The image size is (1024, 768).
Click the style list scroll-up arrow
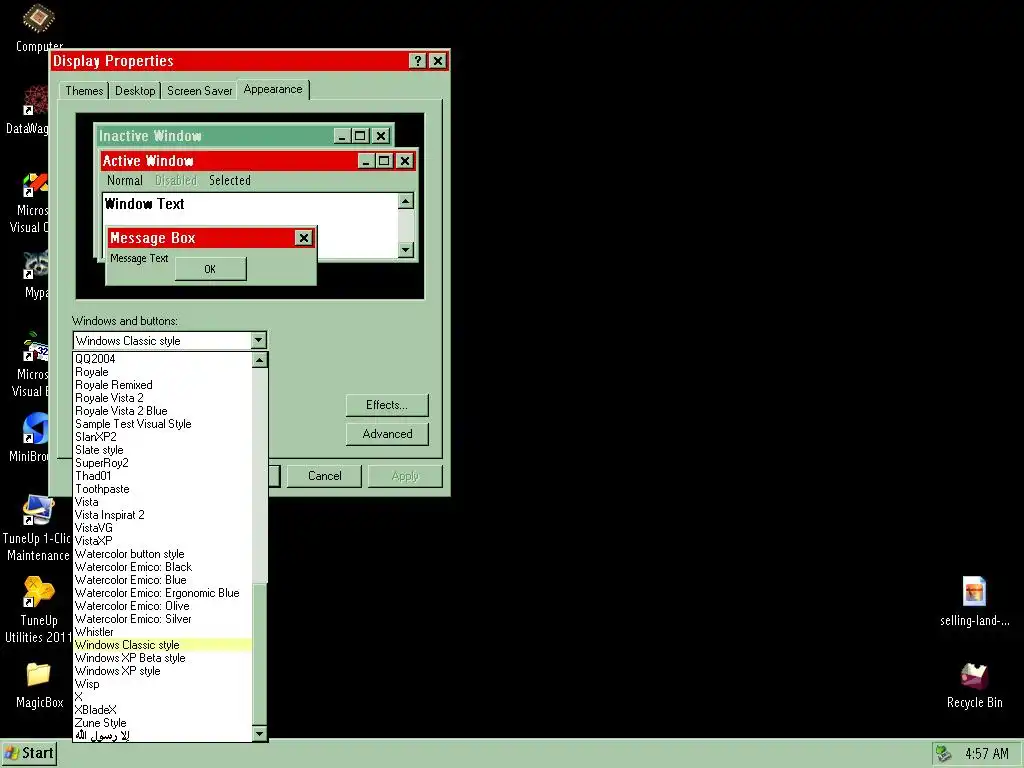(x=260, y=360)
